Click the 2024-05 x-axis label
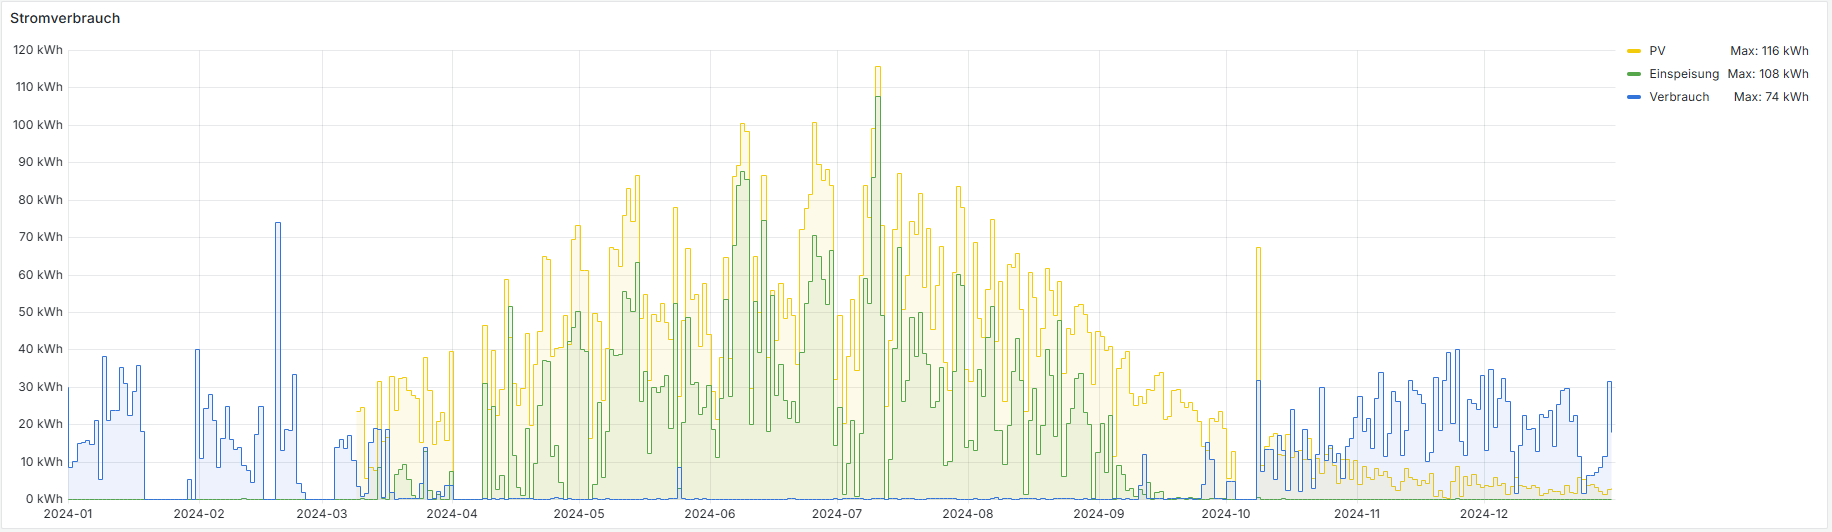1832x532 pixels. 579,514
